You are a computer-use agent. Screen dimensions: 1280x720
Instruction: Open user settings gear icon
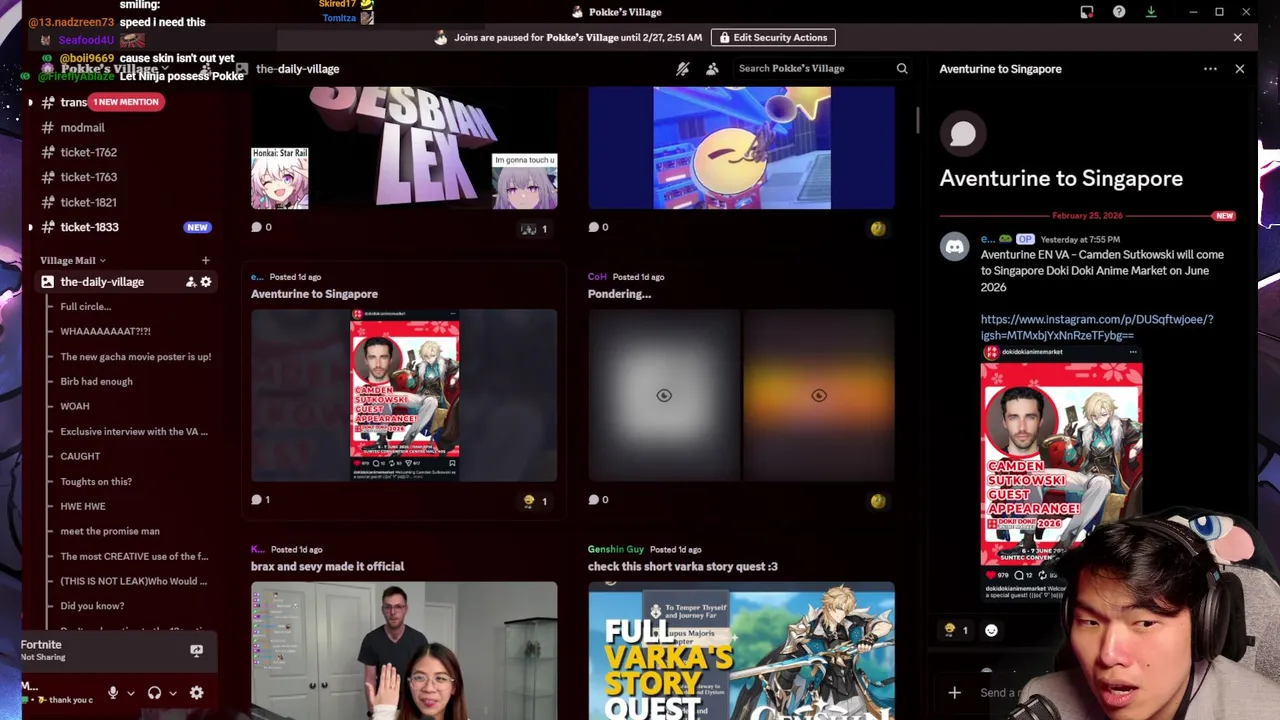[x=197, y=693]
